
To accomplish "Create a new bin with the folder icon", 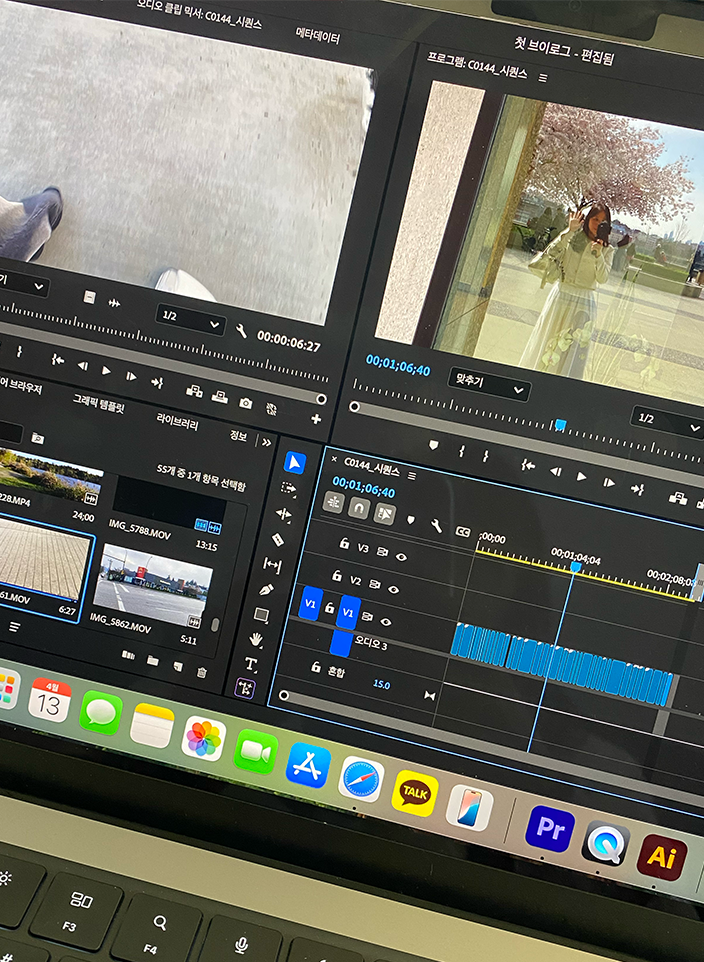I will [x=153, y=660].
